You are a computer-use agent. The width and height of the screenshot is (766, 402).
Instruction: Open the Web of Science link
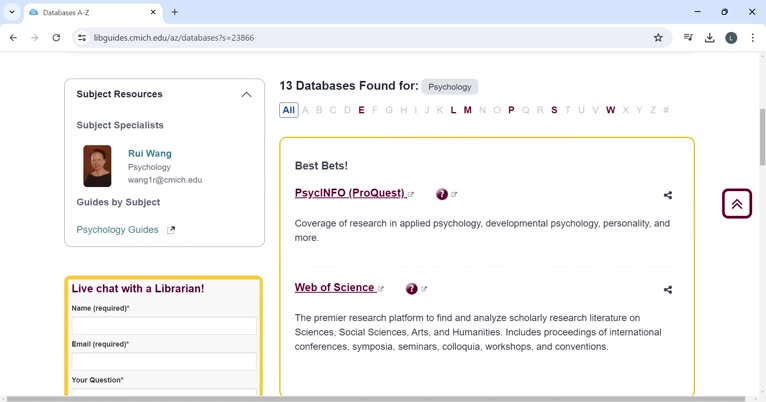click(x=335, y=287)
